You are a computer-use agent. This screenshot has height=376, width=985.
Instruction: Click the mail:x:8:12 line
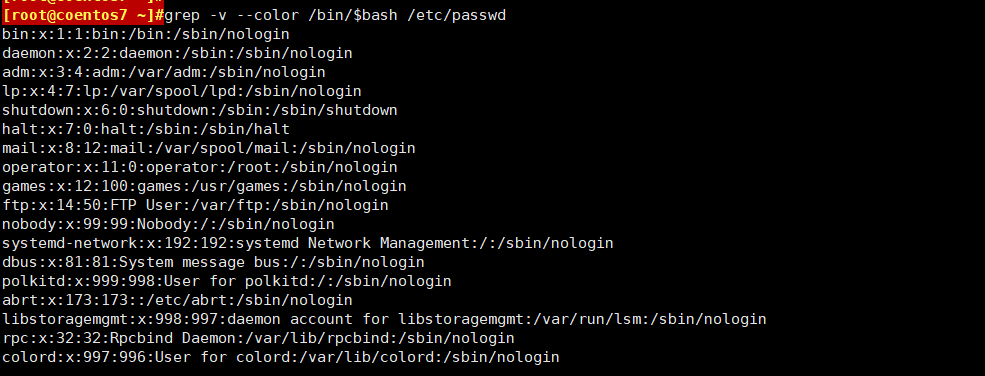pyautogui.click(x=209, y=149)
